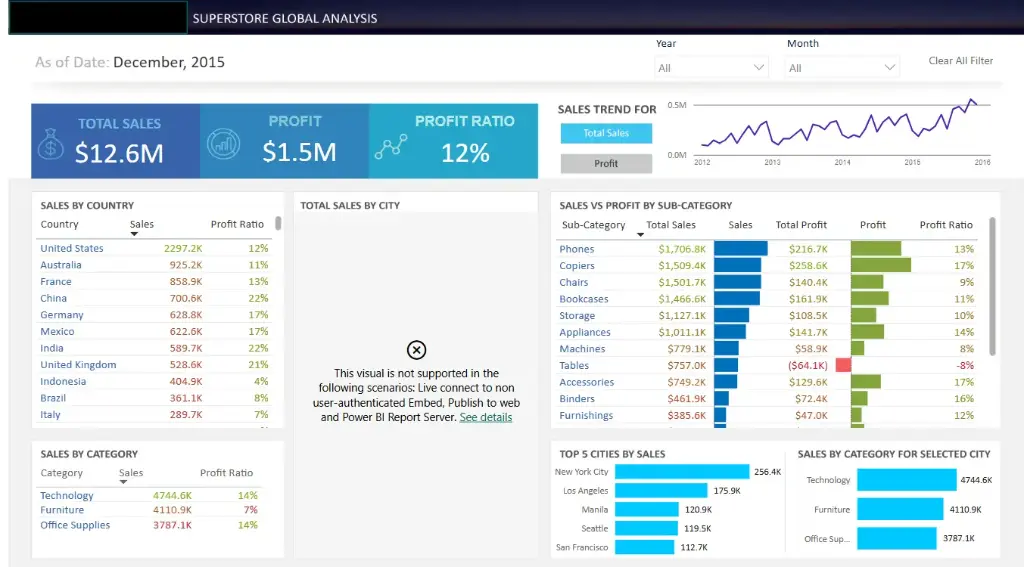Select Technology in Sales by Category table
Screen dimensions: 1024x567
(x=150, y=495)
